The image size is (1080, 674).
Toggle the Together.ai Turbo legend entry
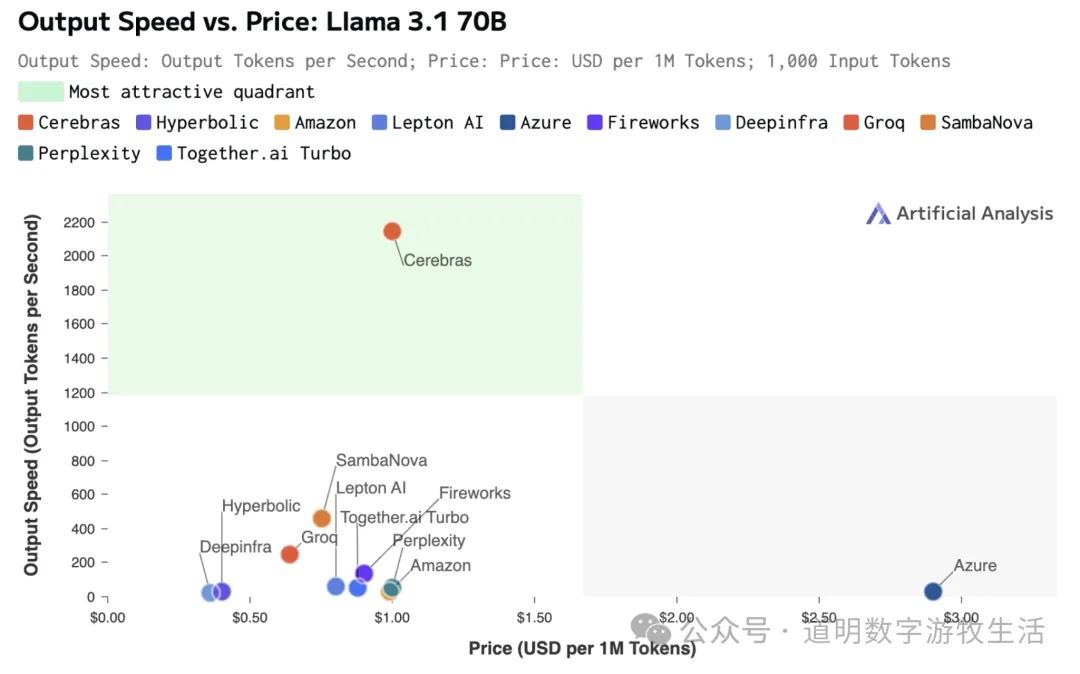point(253,154)
